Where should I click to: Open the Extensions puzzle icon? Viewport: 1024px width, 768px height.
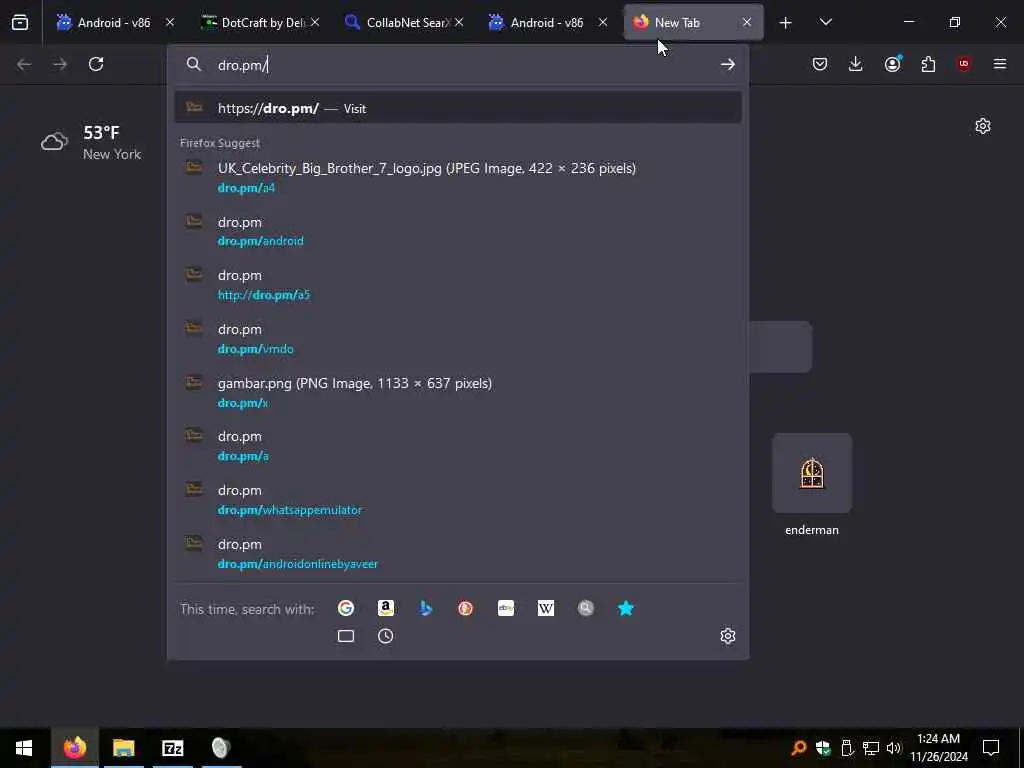pyautogui.click(x=928, y=64)
